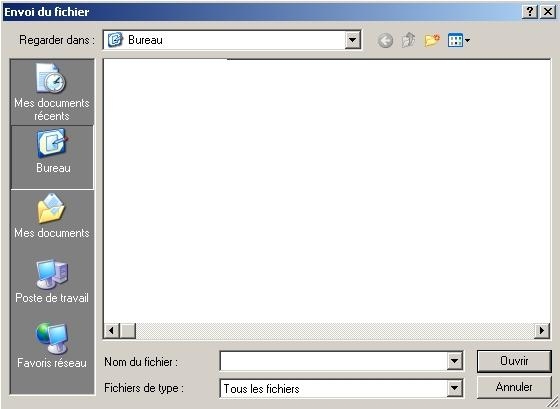Open Mes documents folder shortcut
The width and height of the screenshot is (560, 409).
pos(52,216)
